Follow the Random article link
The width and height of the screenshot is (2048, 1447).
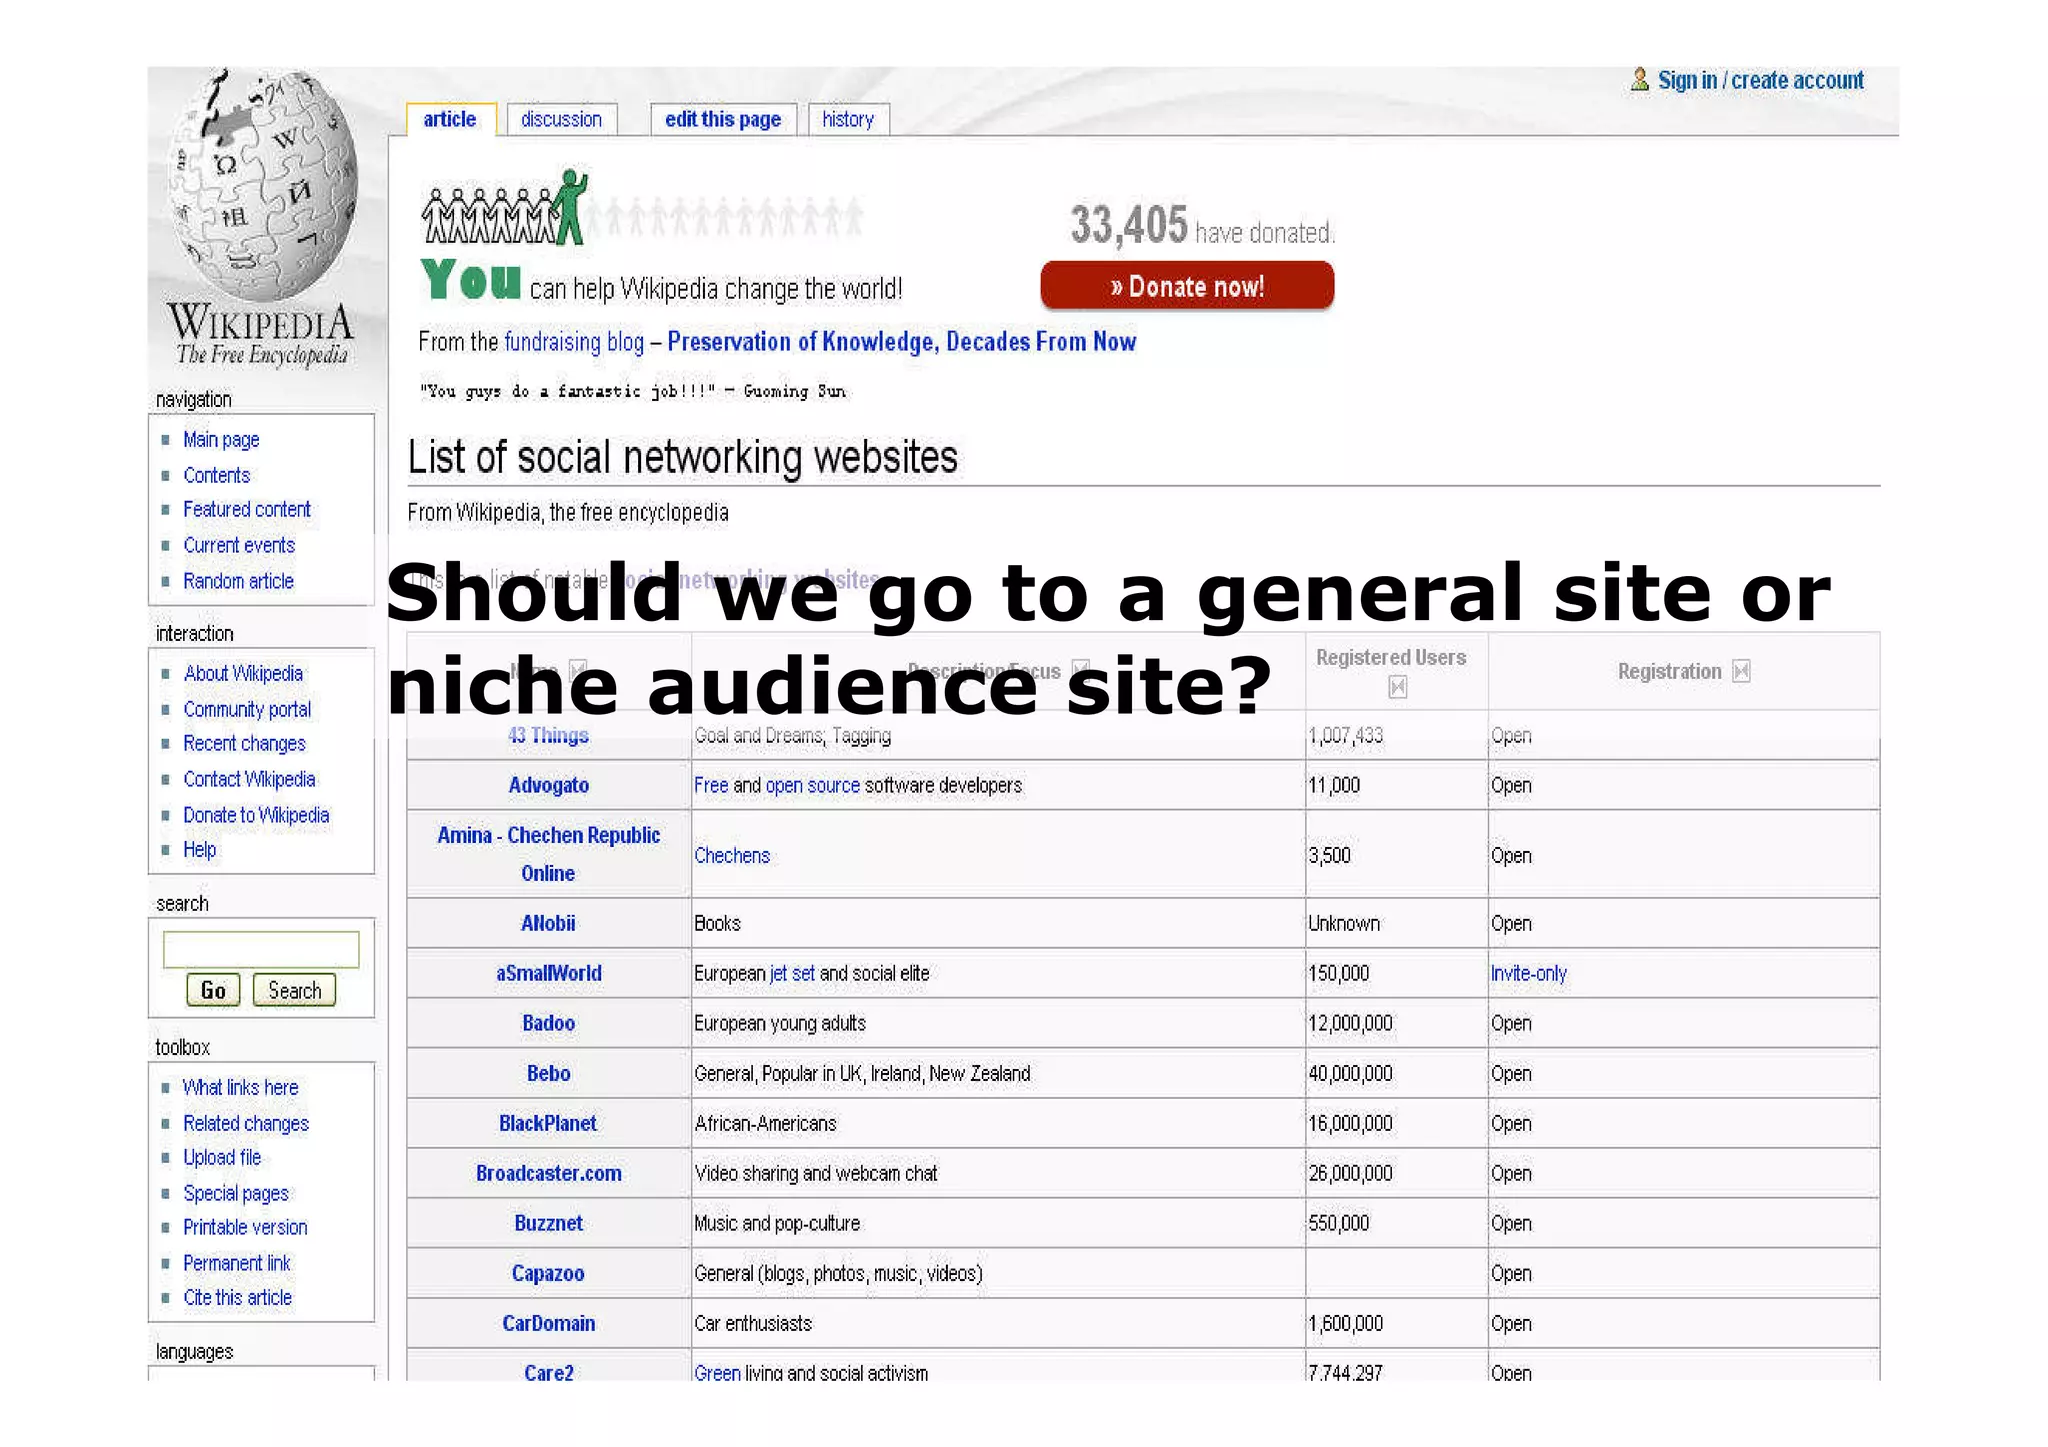pos(238,581)
